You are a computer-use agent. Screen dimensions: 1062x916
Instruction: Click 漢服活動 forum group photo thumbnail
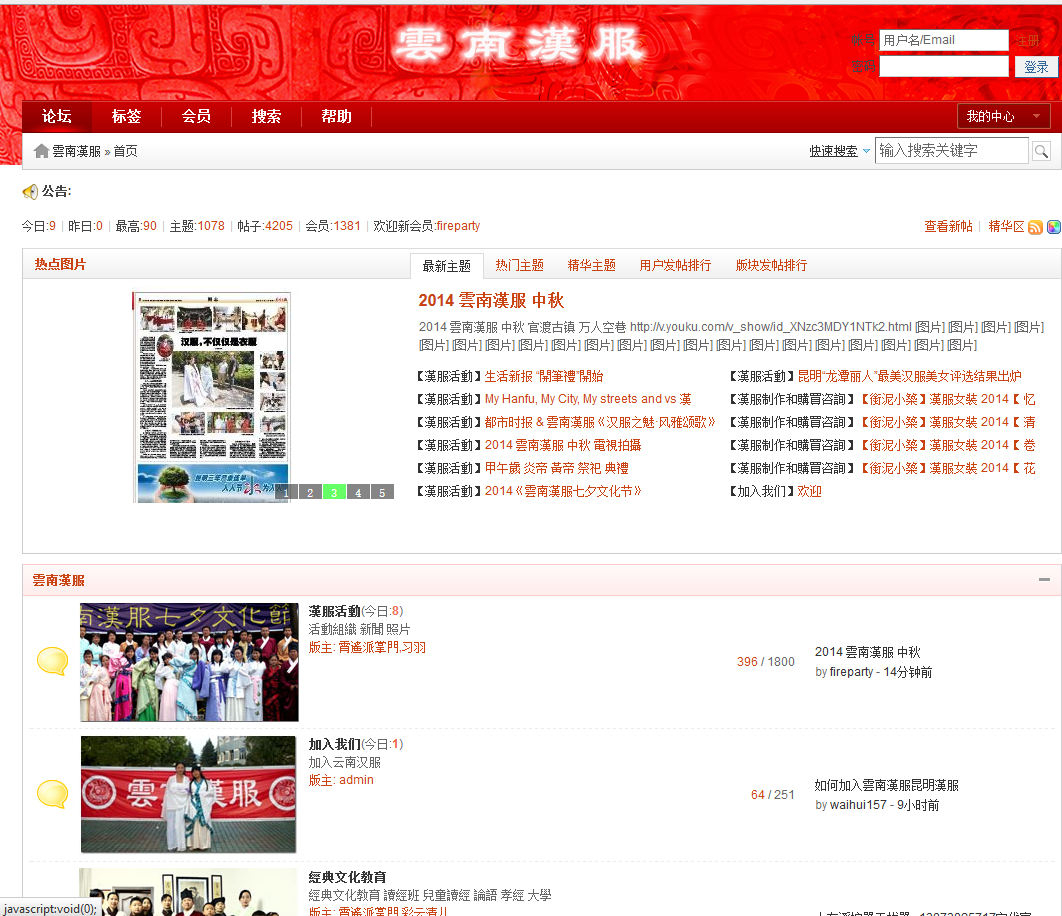189,662
